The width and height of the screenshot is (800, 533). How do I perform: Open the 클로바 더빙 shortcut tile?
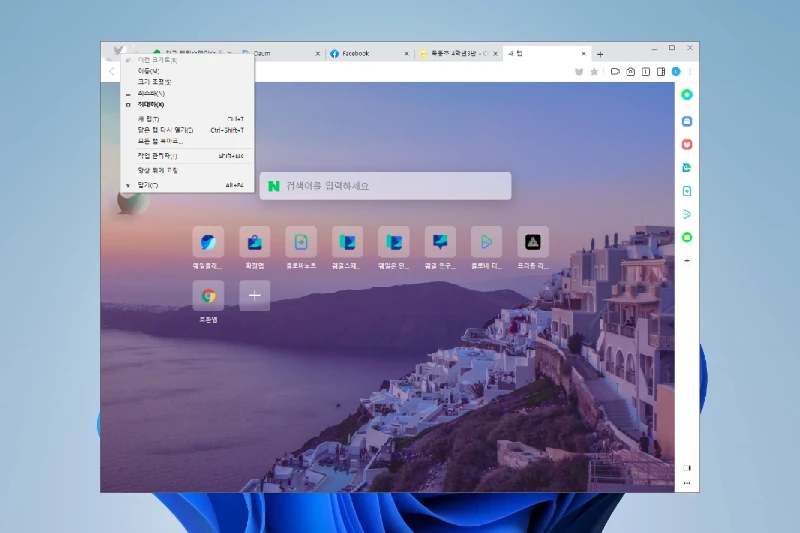point(486,242)
